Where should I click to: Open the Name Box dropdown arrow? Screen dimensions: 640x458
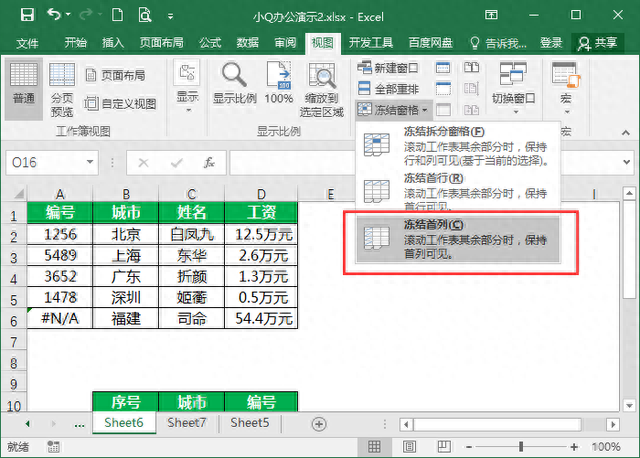click(90, 162)
